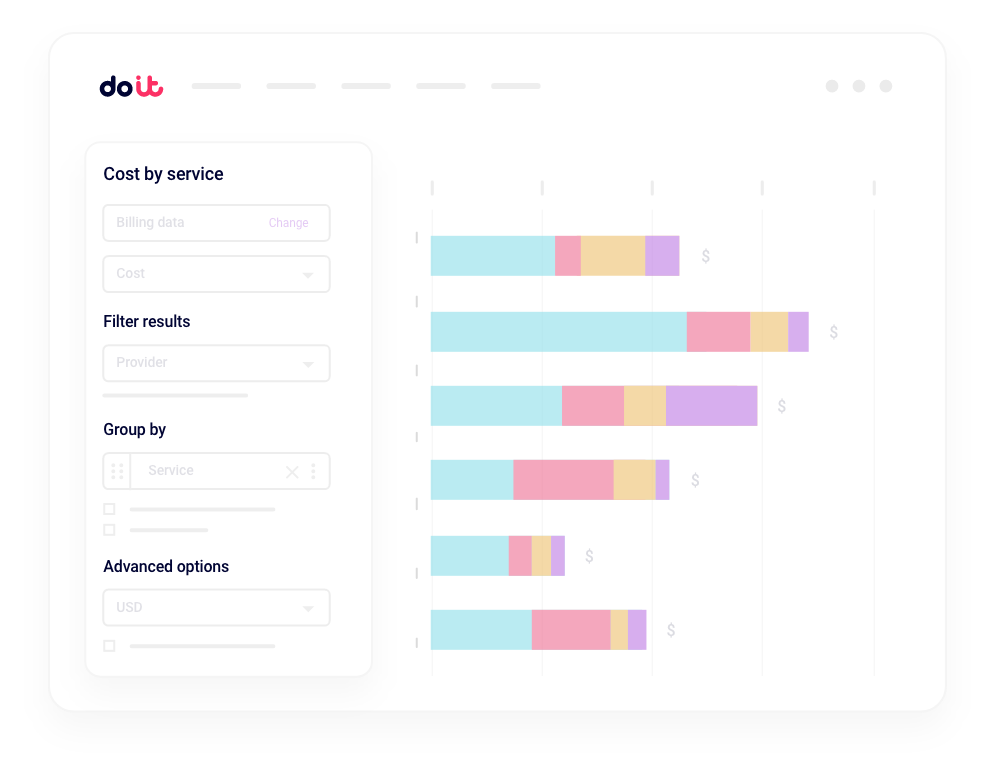995x777 pixels.
Task: Open the Service row three-dot menu
Action: (x=313, y=471)
